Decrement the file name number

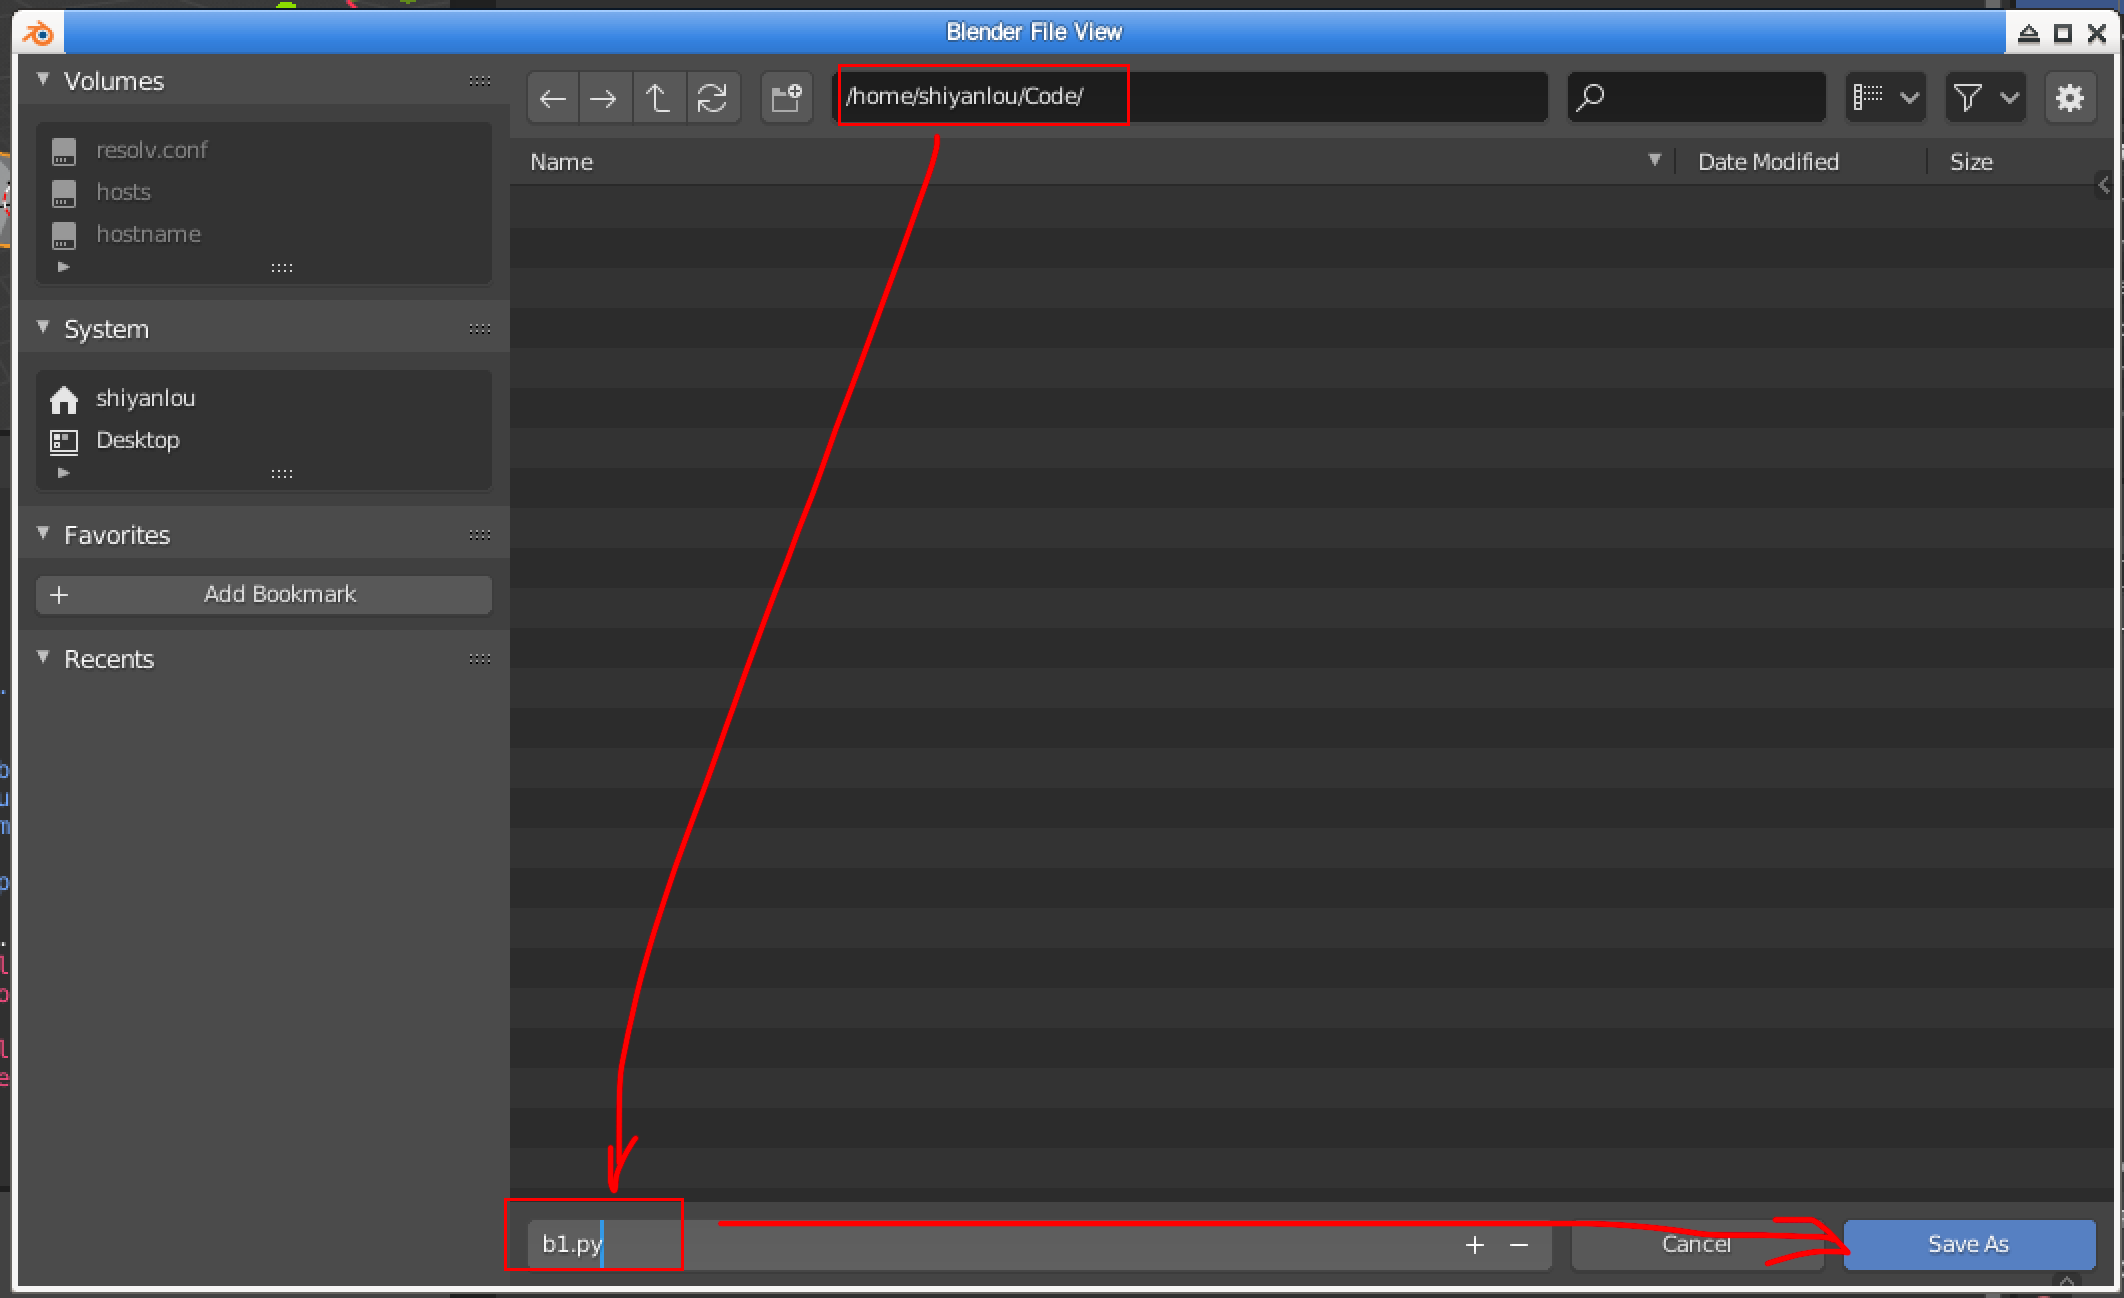click(1519, 1245)
